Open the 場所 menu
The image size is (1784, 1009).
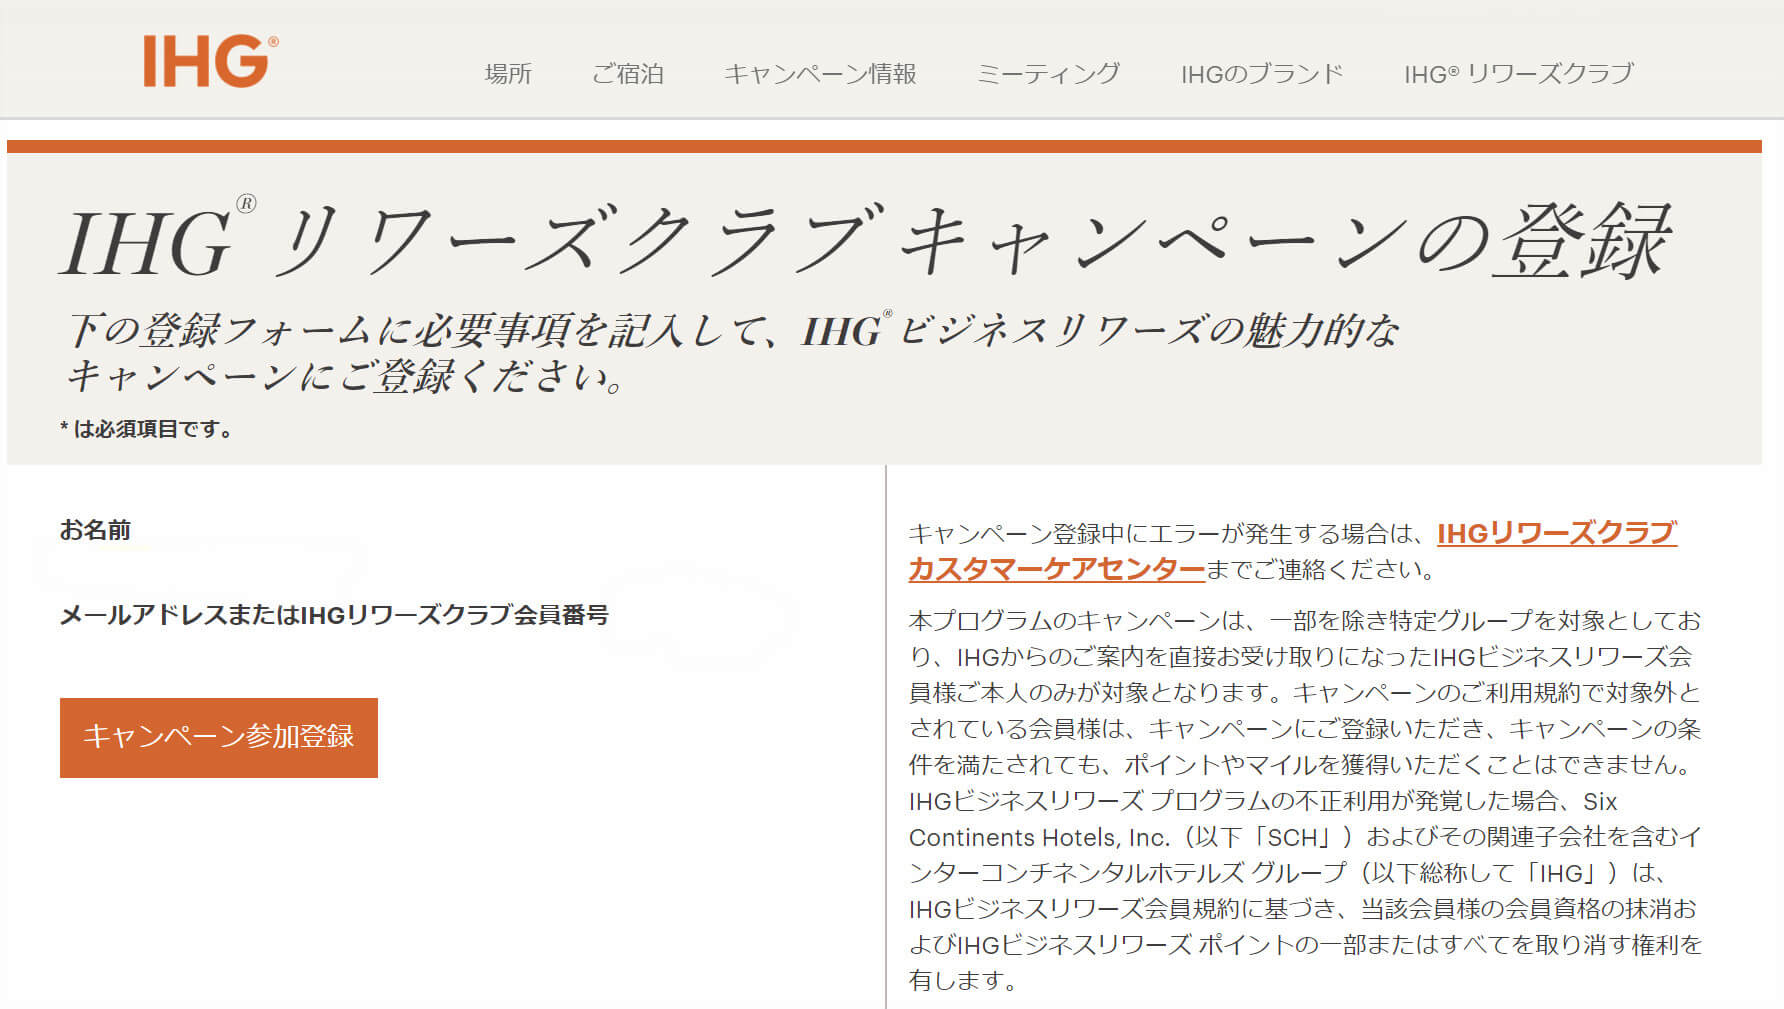click(x=508, y=74)
